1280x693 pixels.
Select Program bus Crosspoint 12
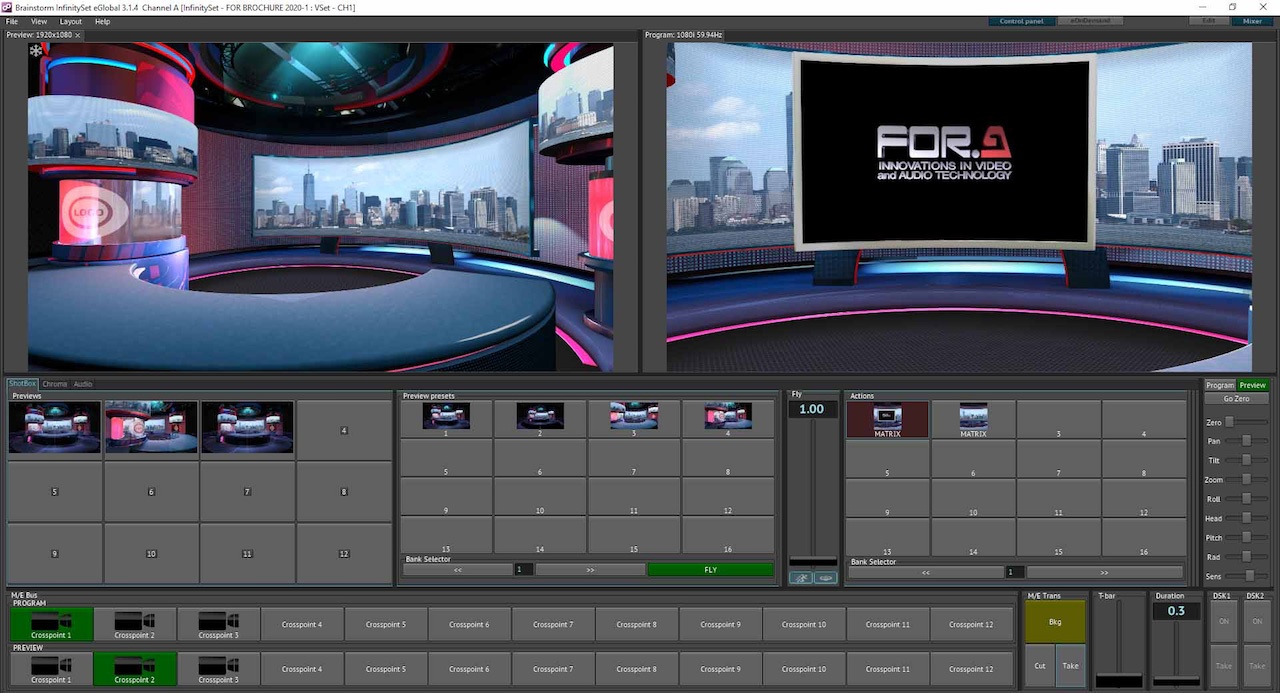971,624
